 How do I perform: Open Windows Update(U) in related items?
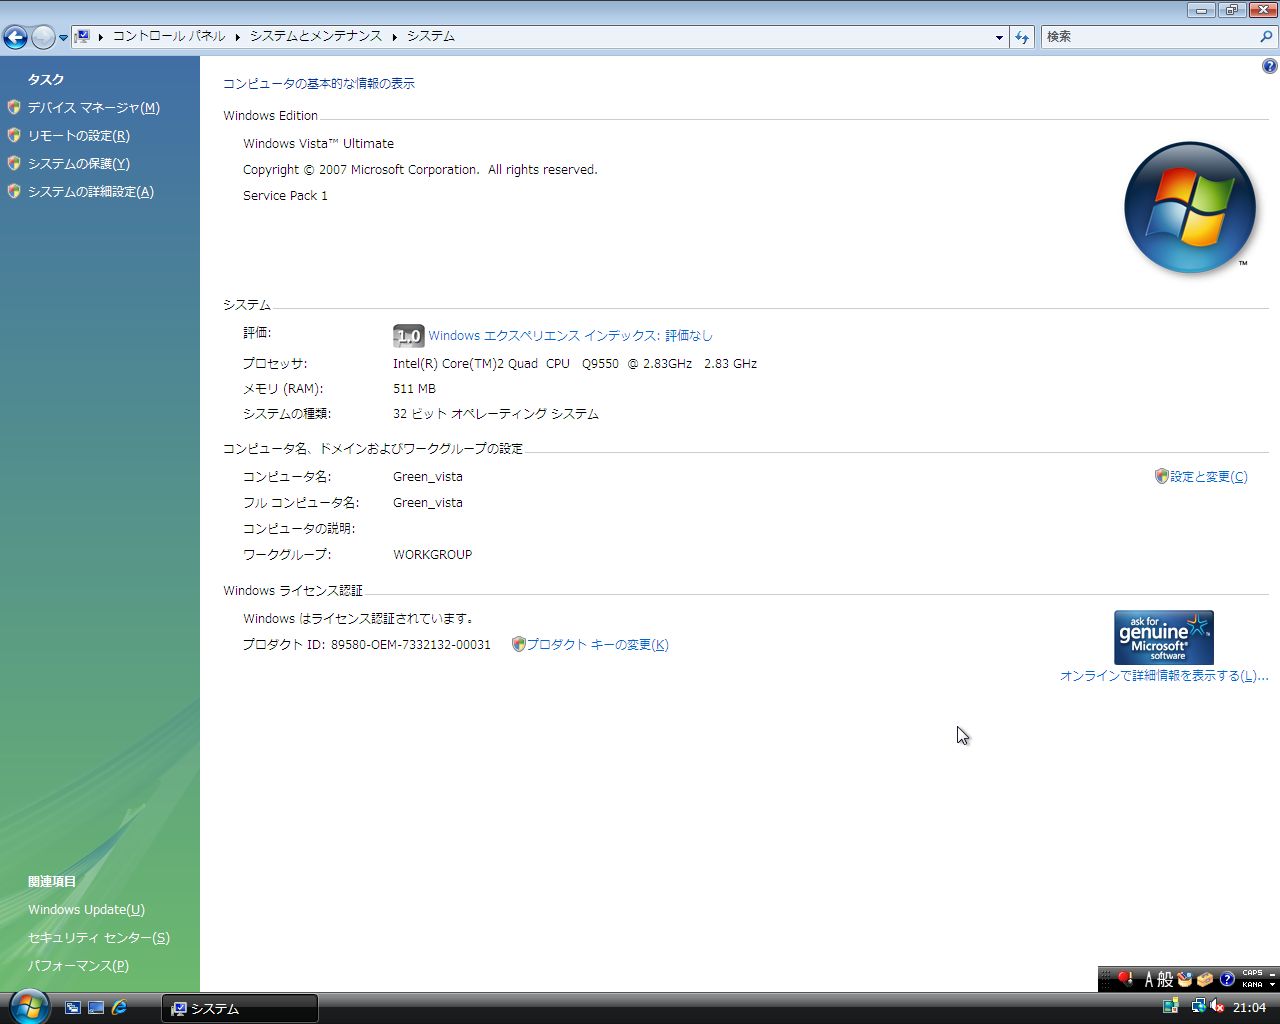pos(86,910)
